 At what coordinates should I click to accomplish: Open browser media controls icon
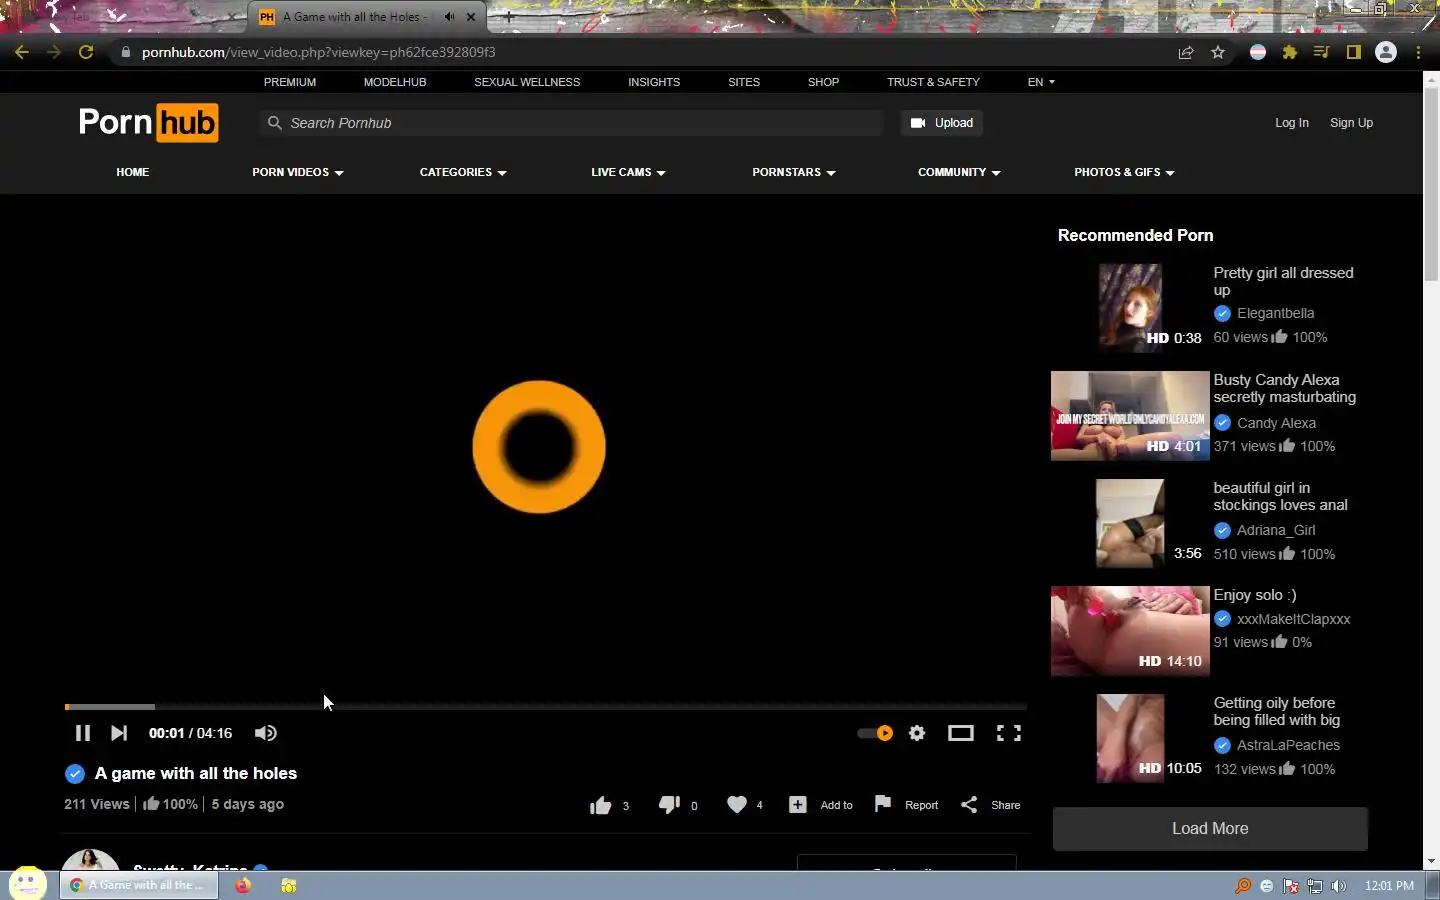[x=1322, y=52]
